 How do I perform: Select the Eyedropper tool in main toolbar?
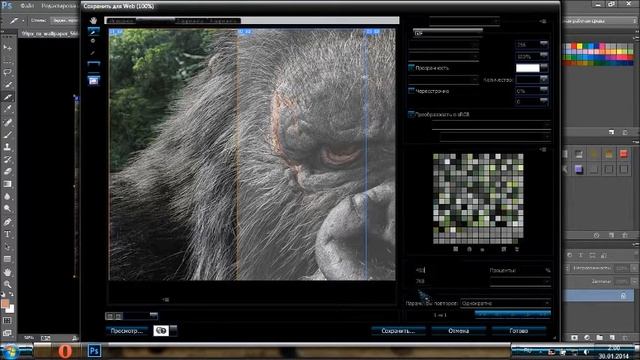(7, 109)
